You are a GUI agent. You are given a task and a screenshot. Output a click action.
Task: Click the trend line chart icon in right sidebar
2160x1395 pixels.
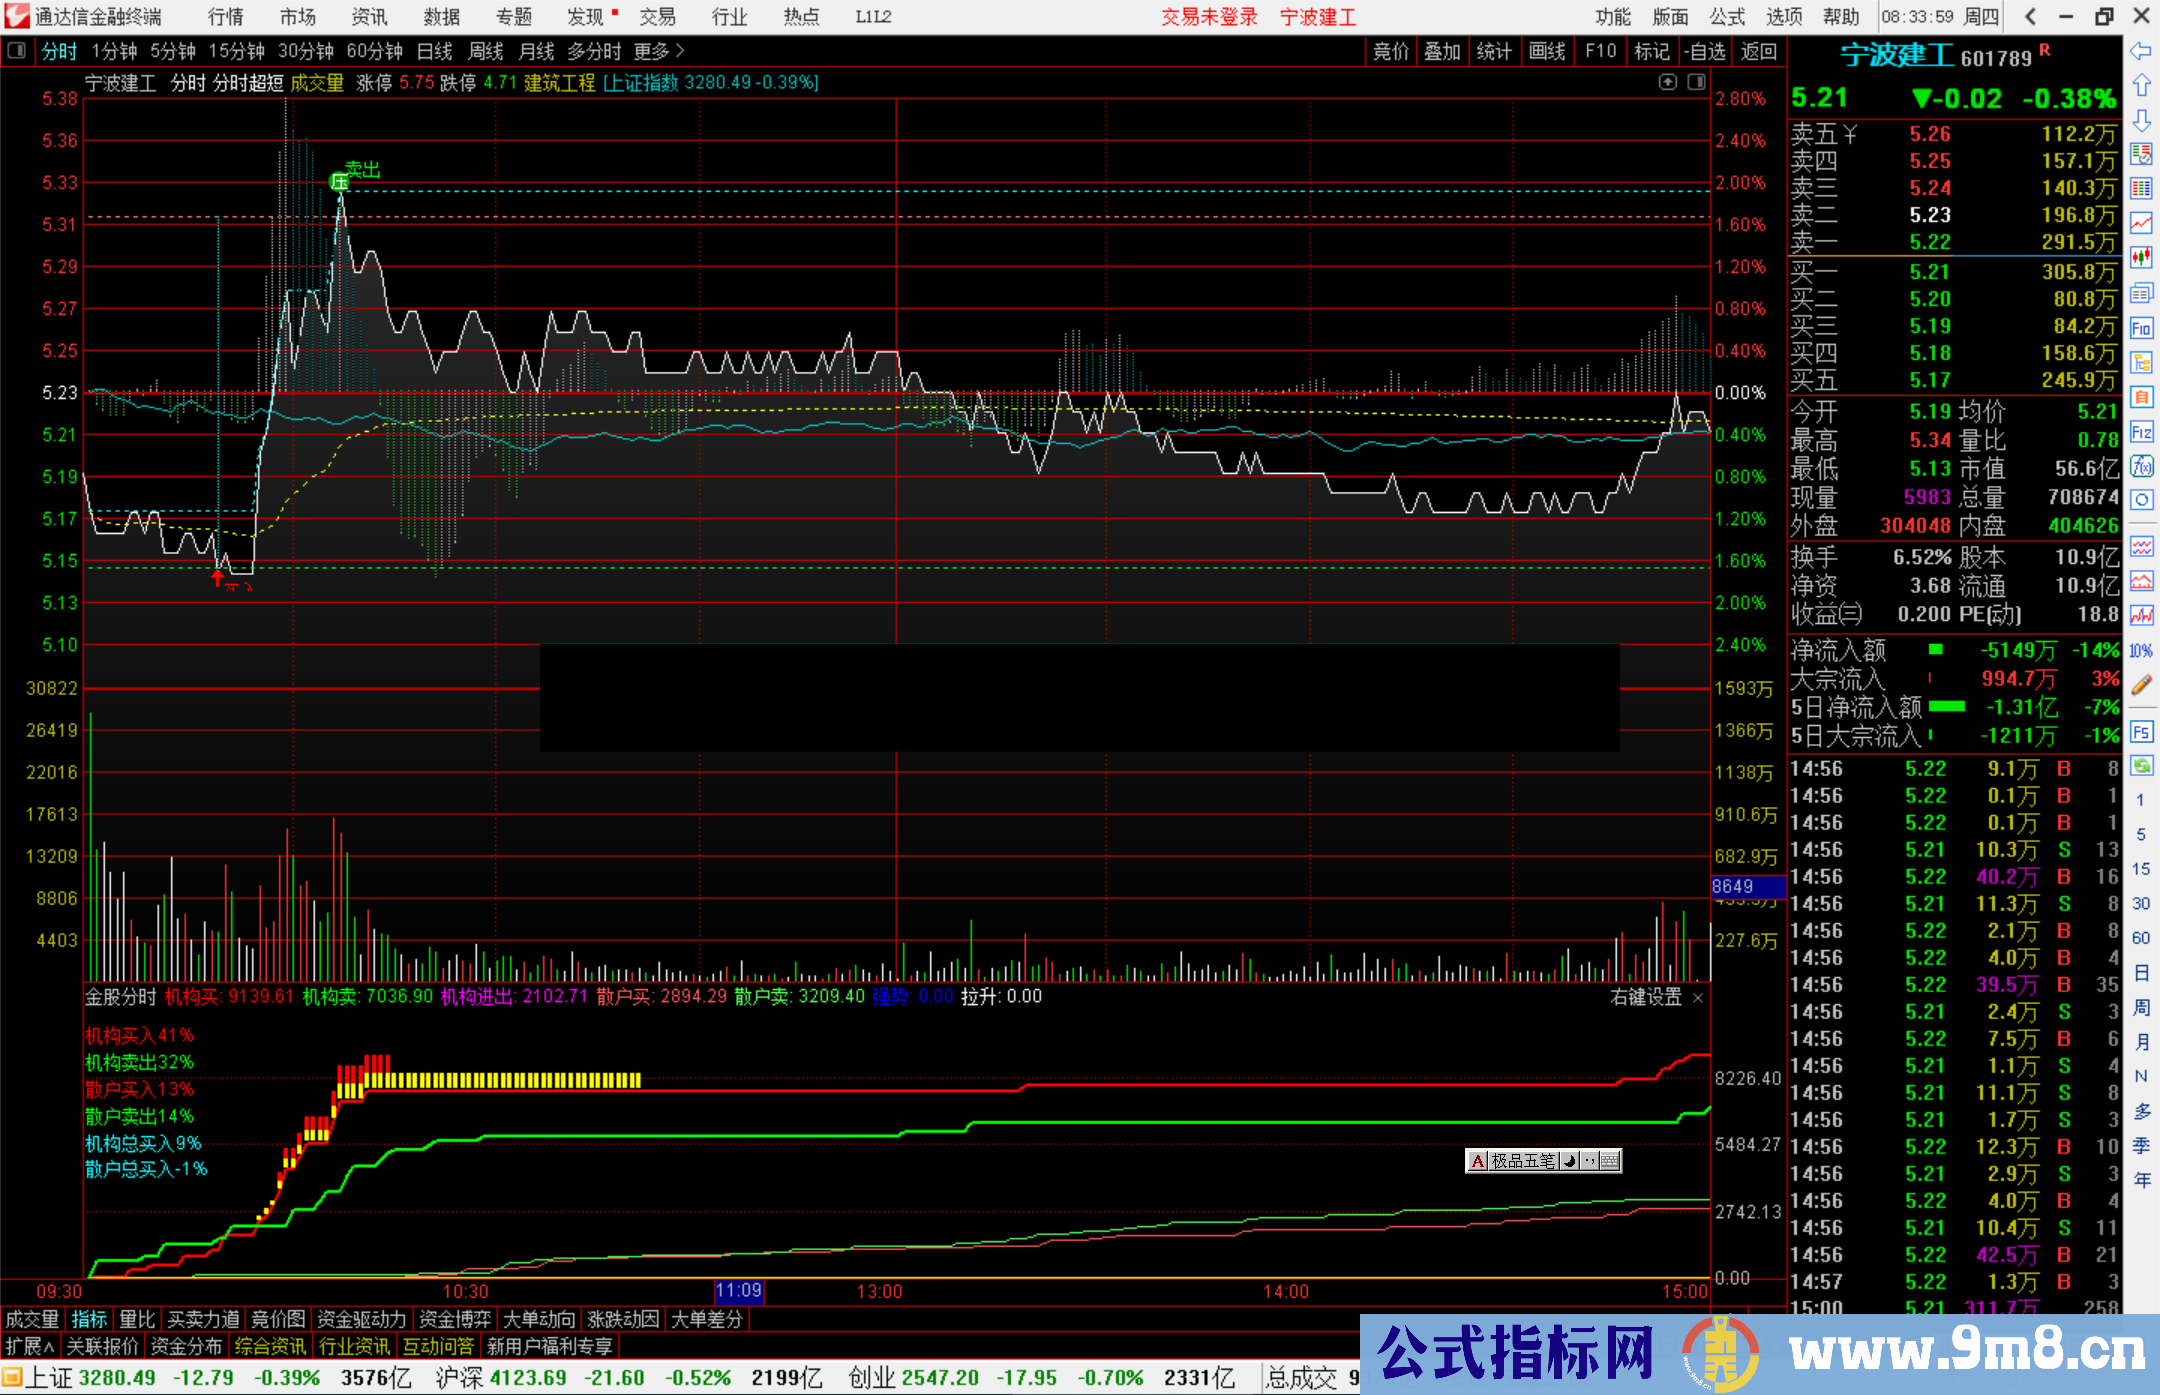tap(2142, 223)
